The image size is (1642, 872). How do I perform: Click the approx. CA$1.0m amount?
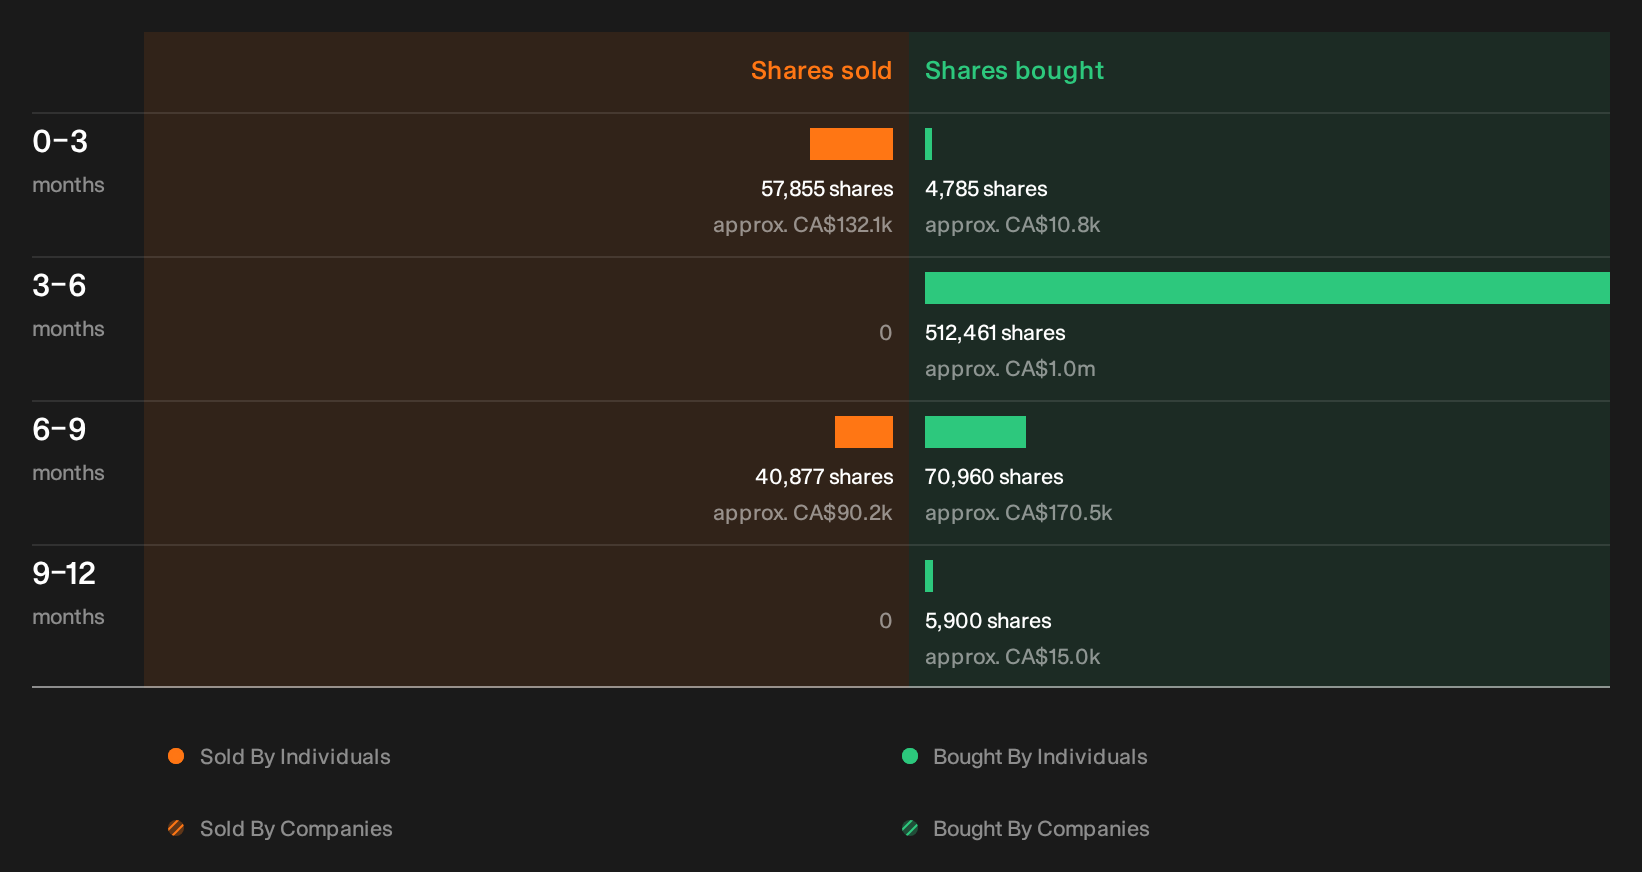(1010, 369)
